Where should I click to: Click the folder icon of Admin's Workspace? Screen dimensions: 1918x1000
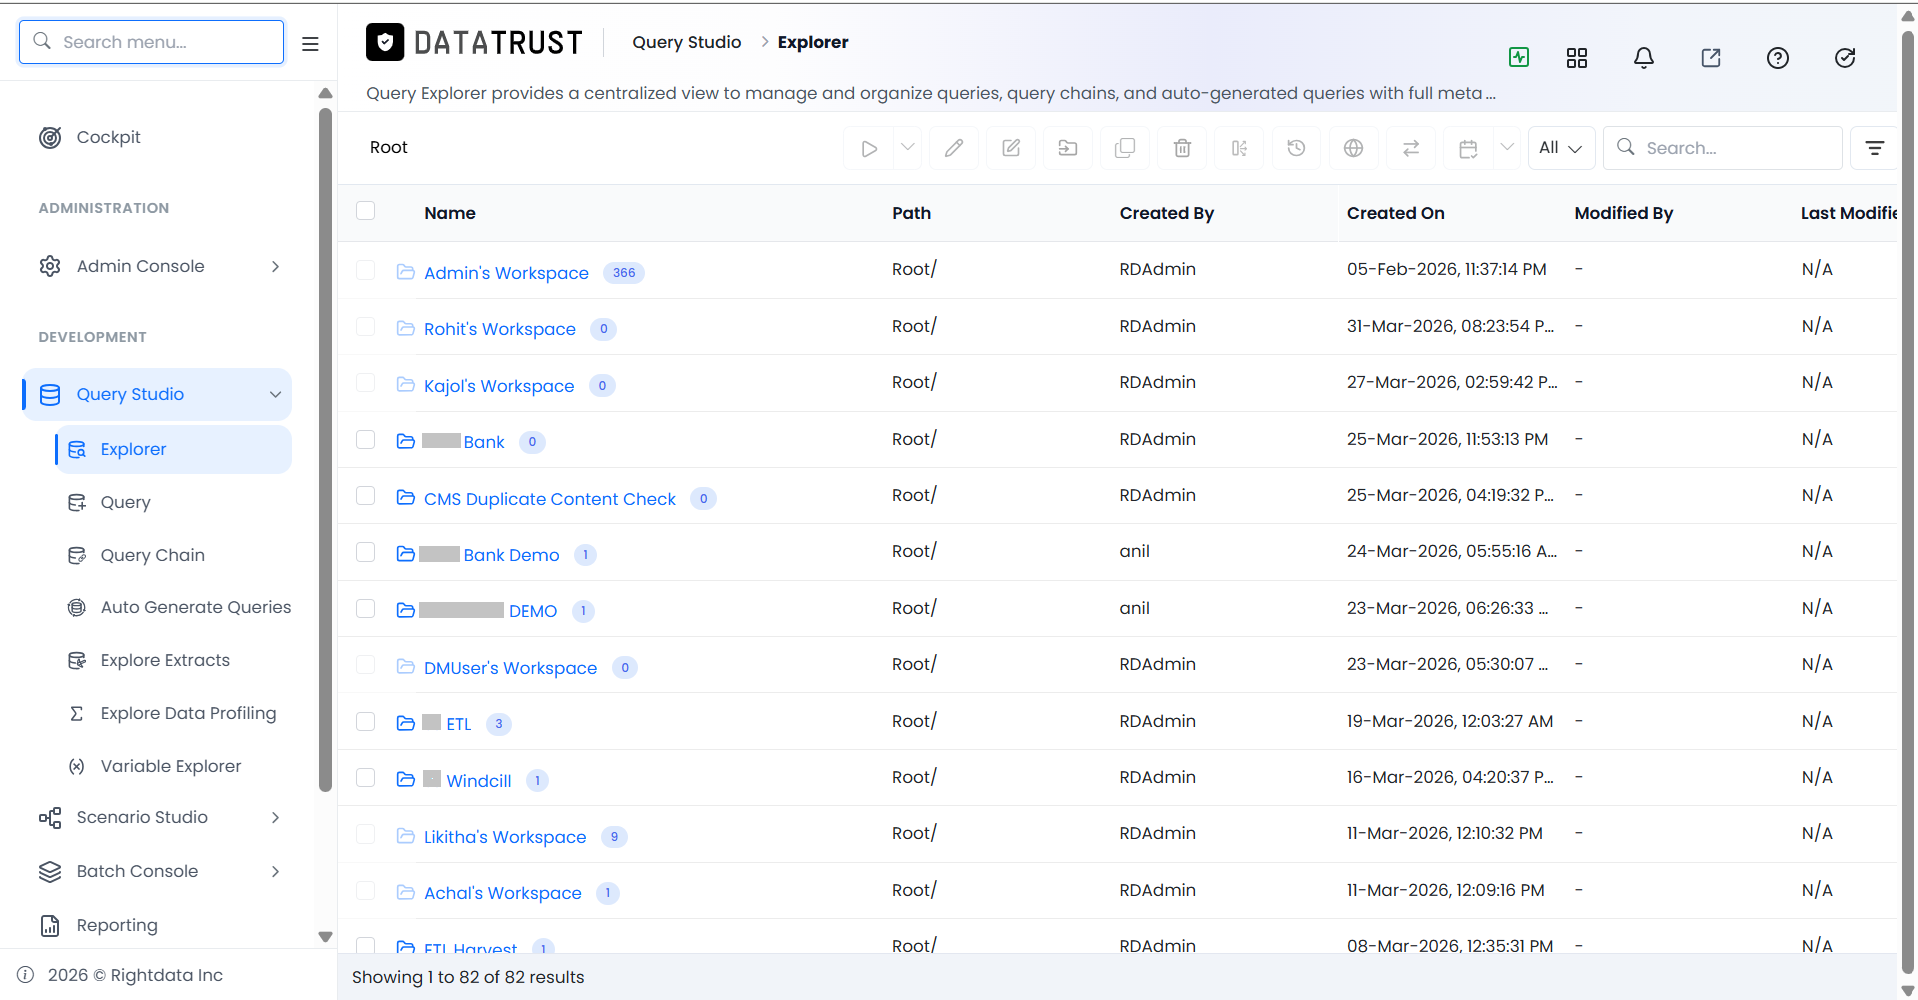pyautogui.click(x=405, y=271)
